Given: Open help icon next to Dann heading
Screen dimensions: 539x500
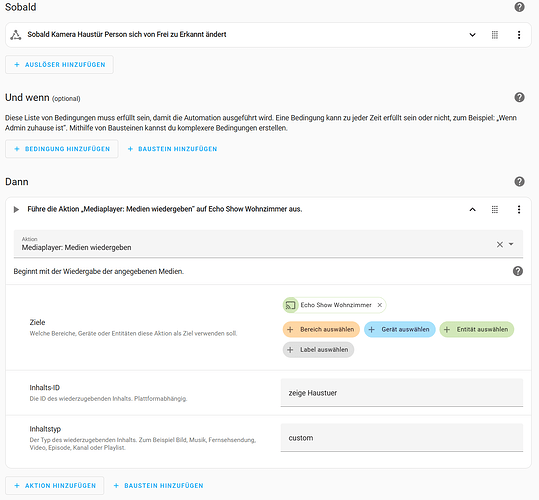Looking at the screenshot, I should [519, 182].
